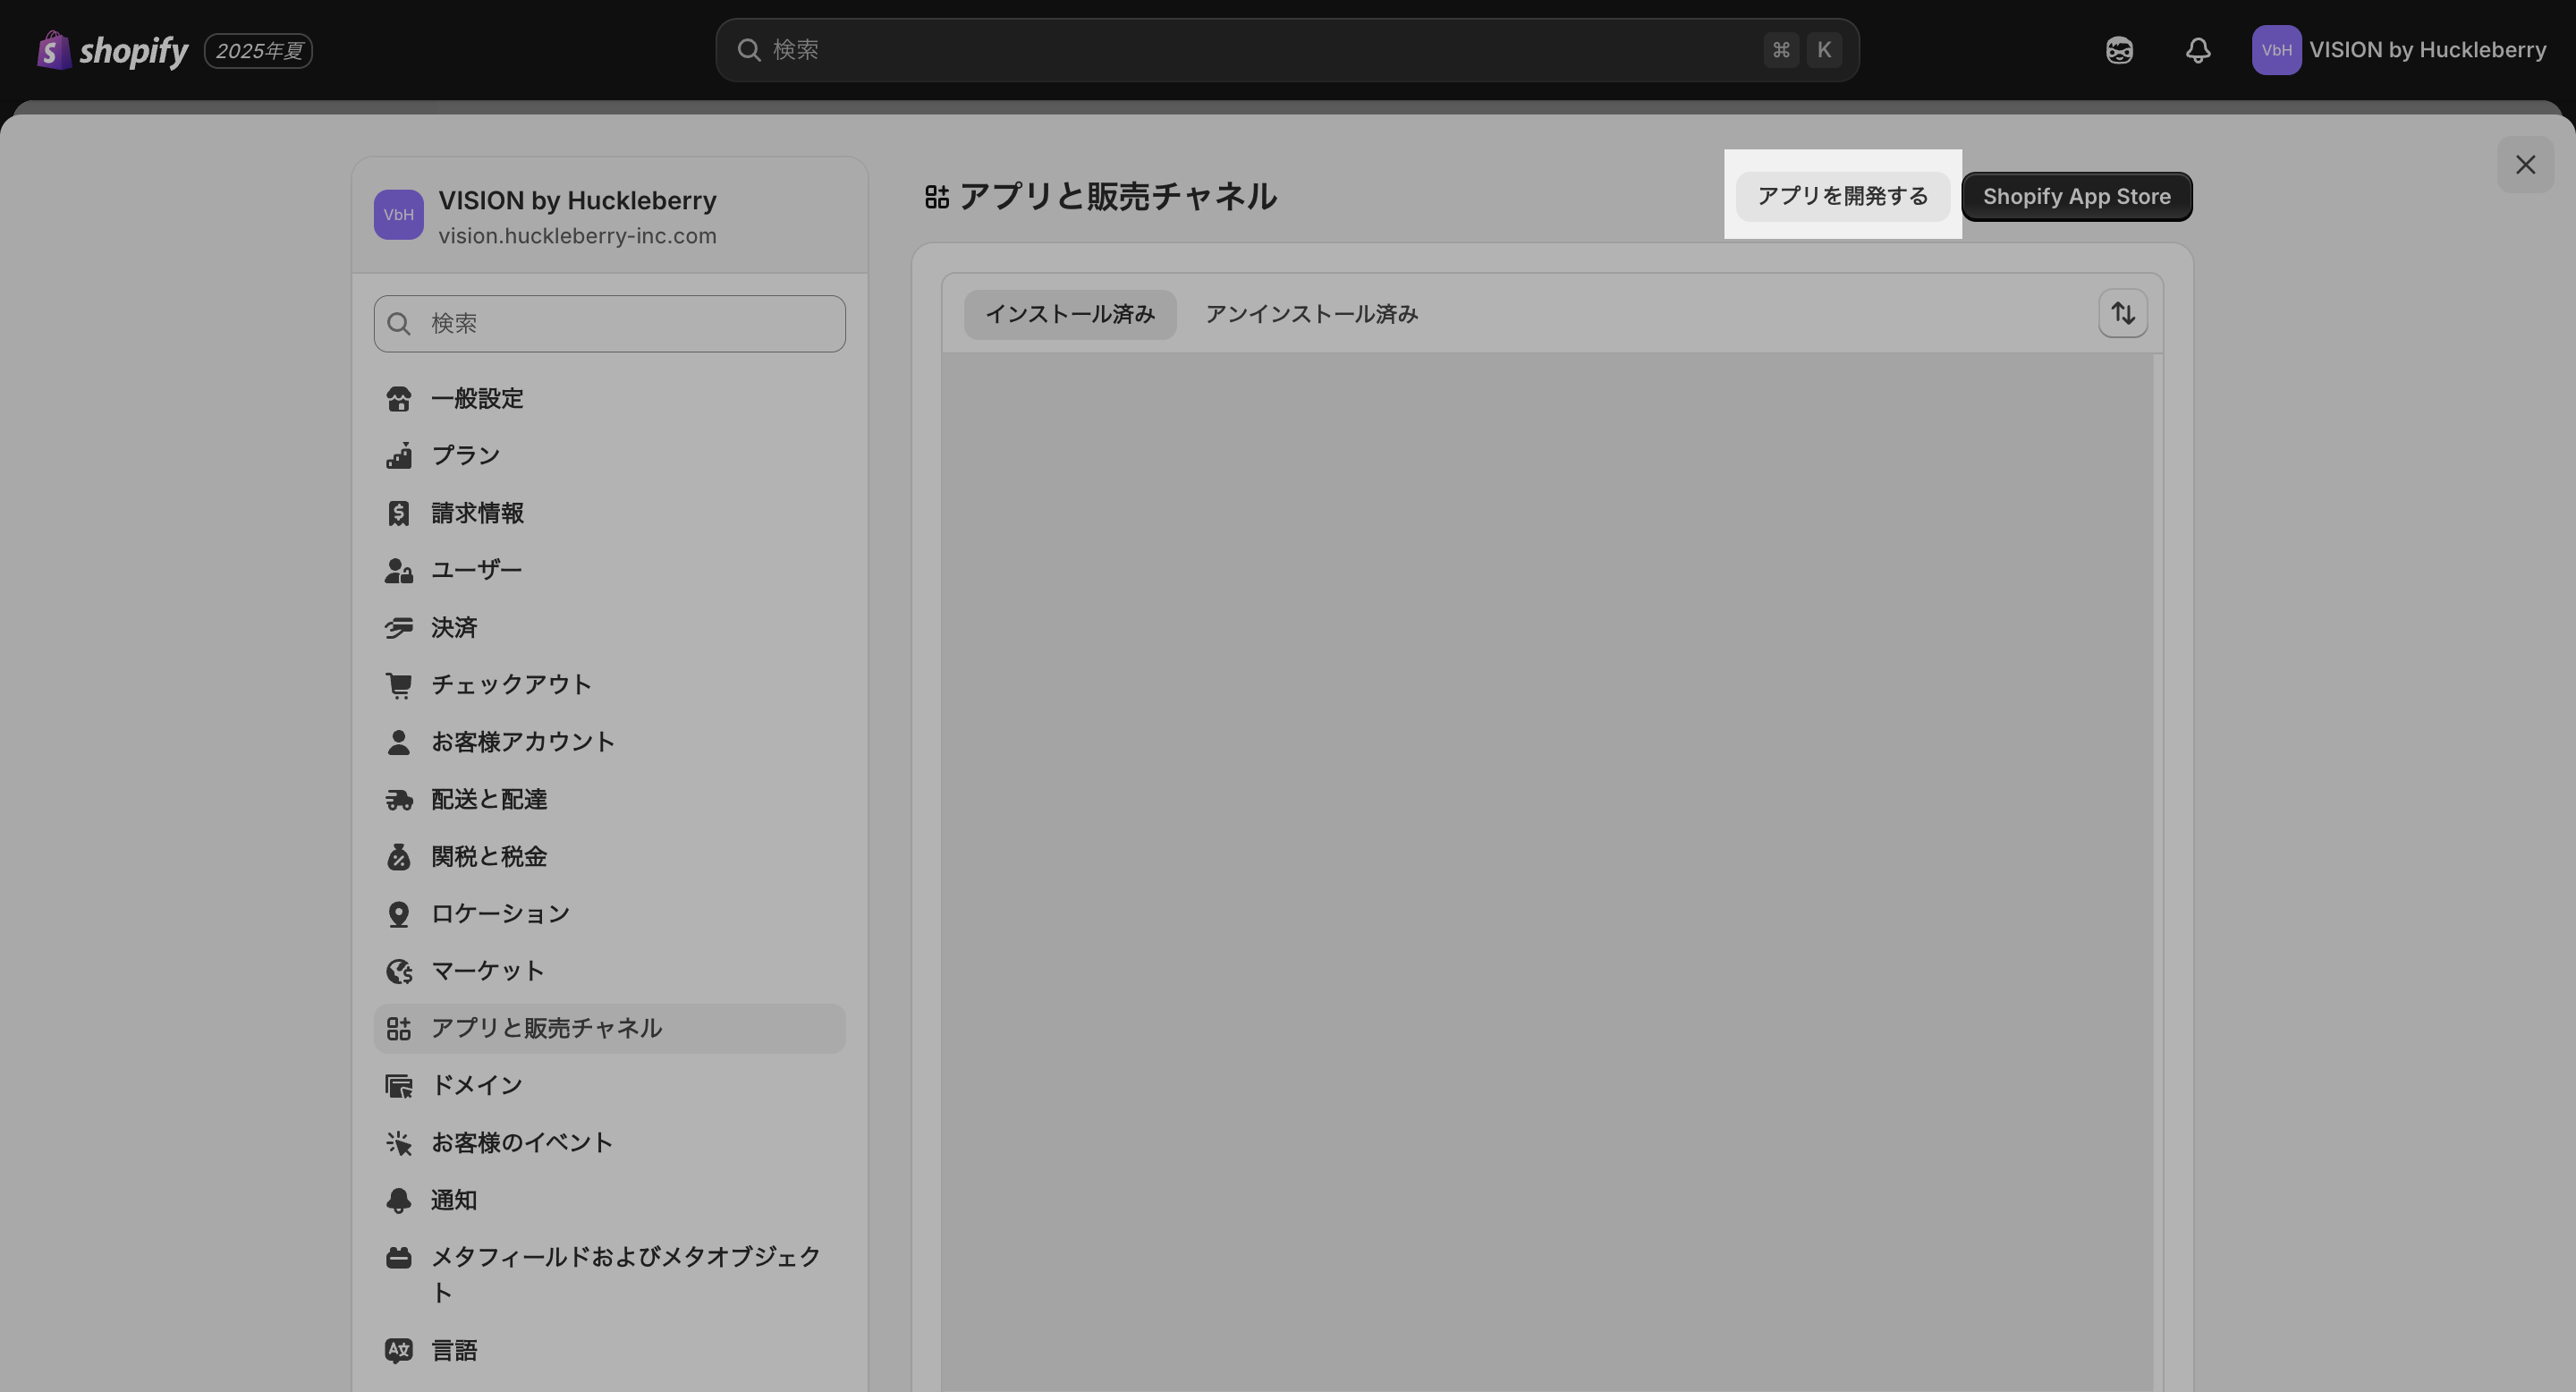
Task: Open VISION by Huckleberry account menu
Action: pyautogui.click(x=2398, y=50)
